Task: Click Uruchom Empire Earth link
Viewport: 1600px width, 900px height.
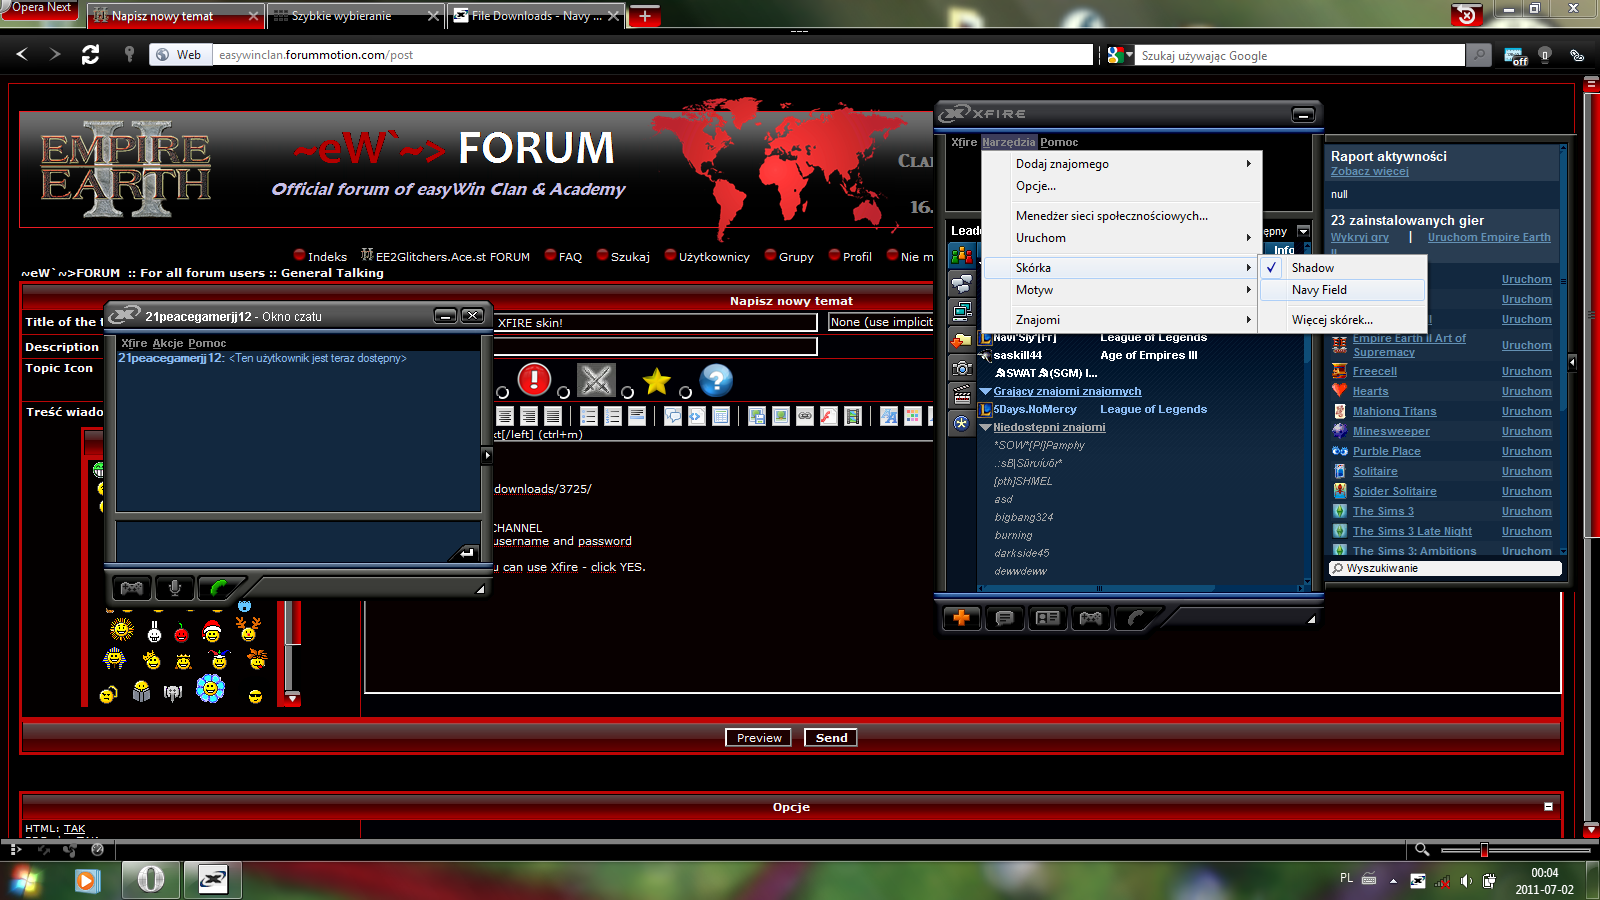Action: click(x=1489, y=237)
